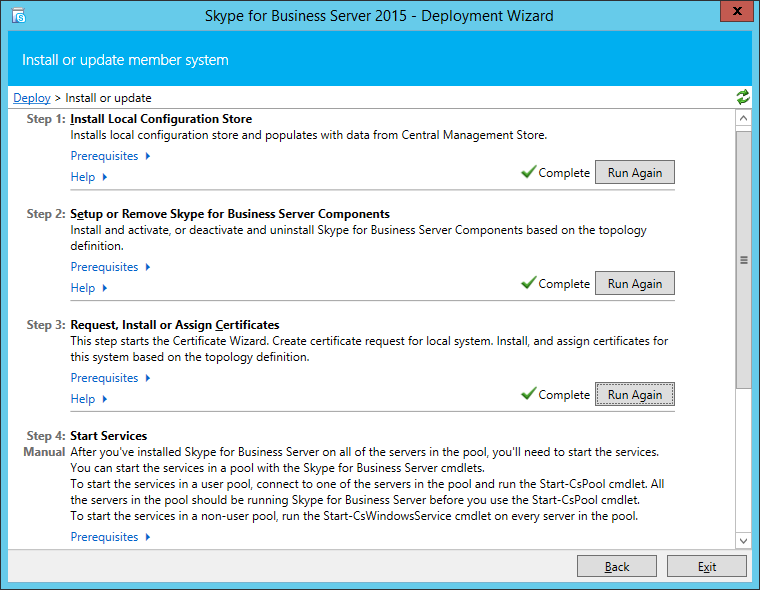Click 'Request, Install or Assign Certificates' heading

point(175,325)
